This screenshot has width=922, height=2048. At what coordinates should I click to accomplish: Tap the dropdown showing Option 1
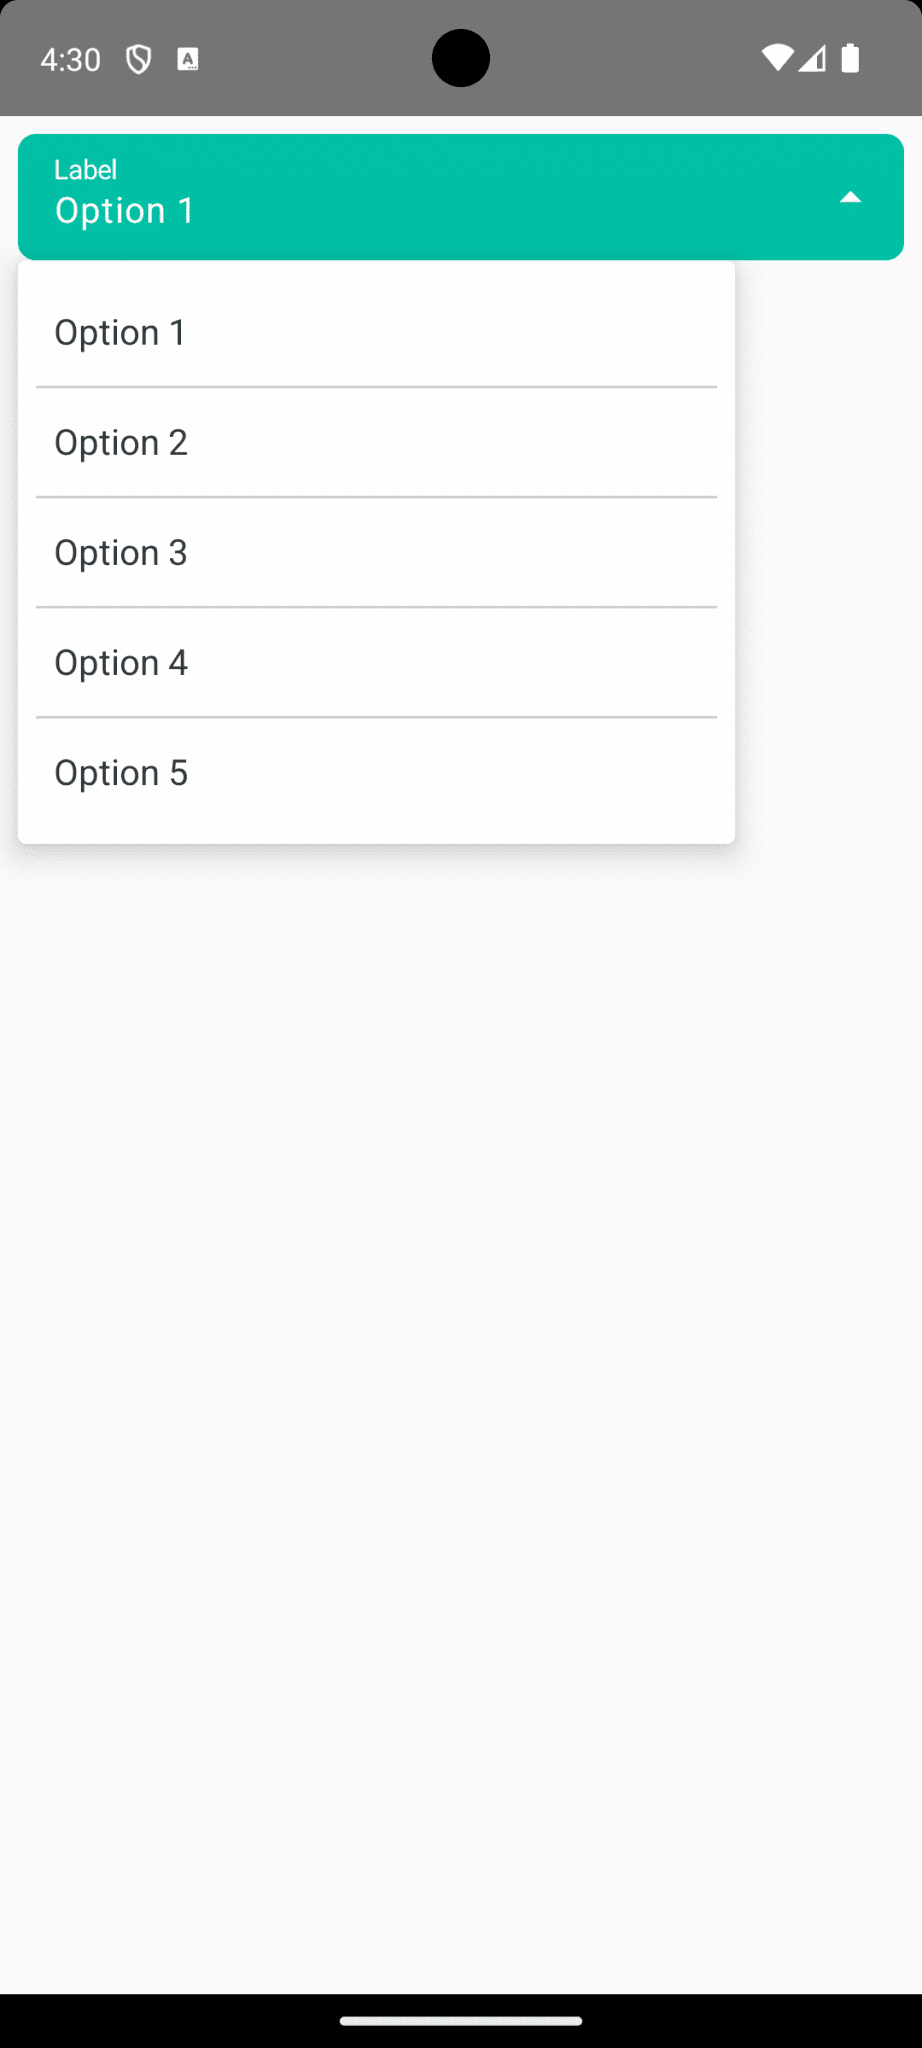[460, 196]
